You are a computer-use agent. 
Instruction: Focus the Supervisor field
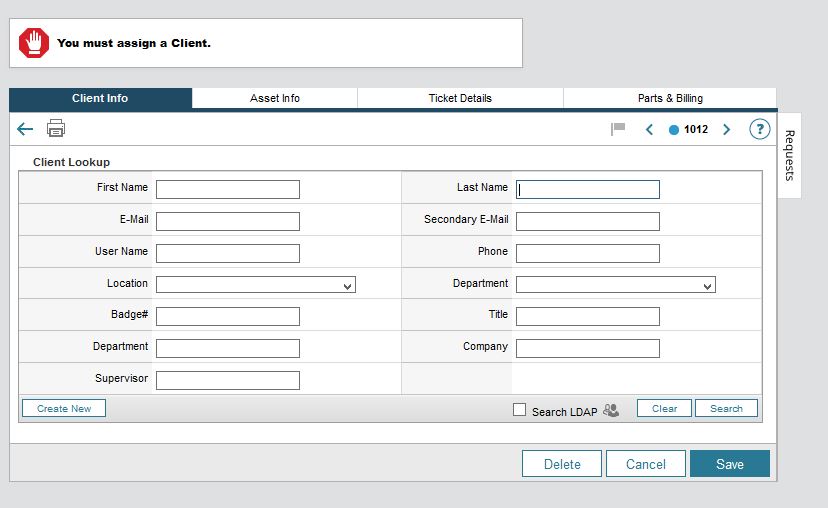(228, 380)
